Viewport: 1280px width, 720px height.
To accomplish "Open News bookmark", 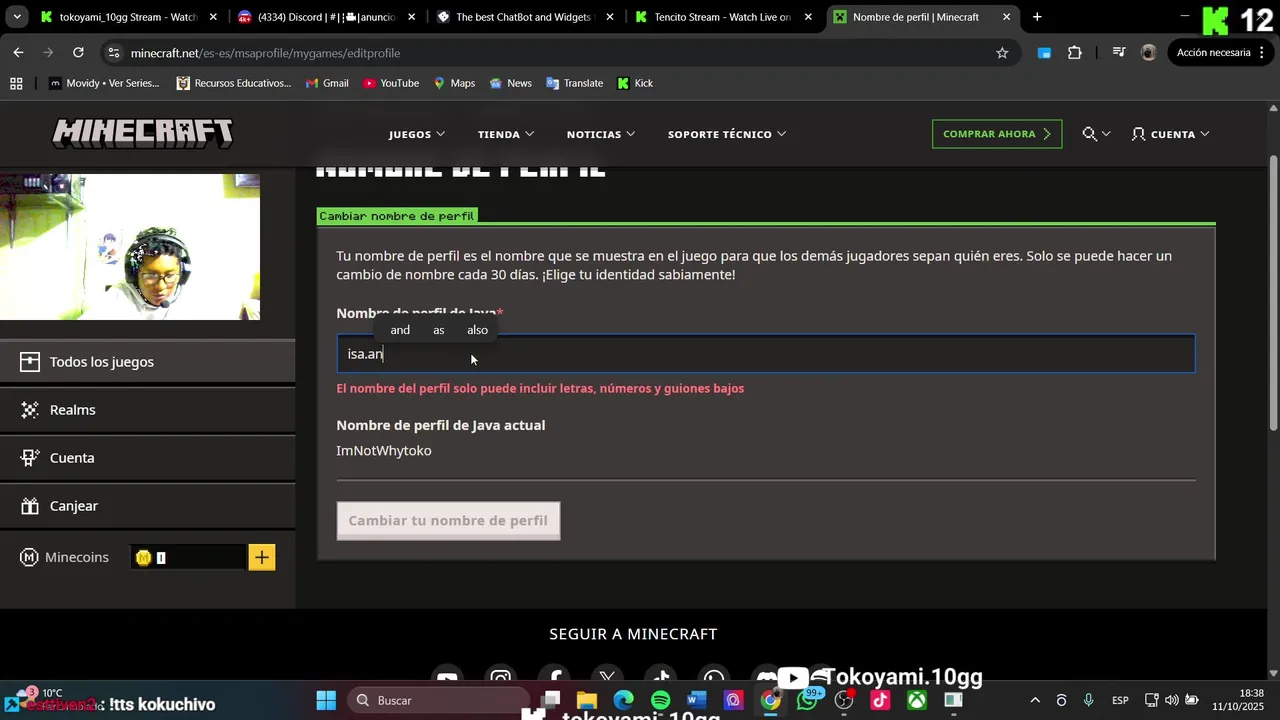I will (x=510, y=83).
